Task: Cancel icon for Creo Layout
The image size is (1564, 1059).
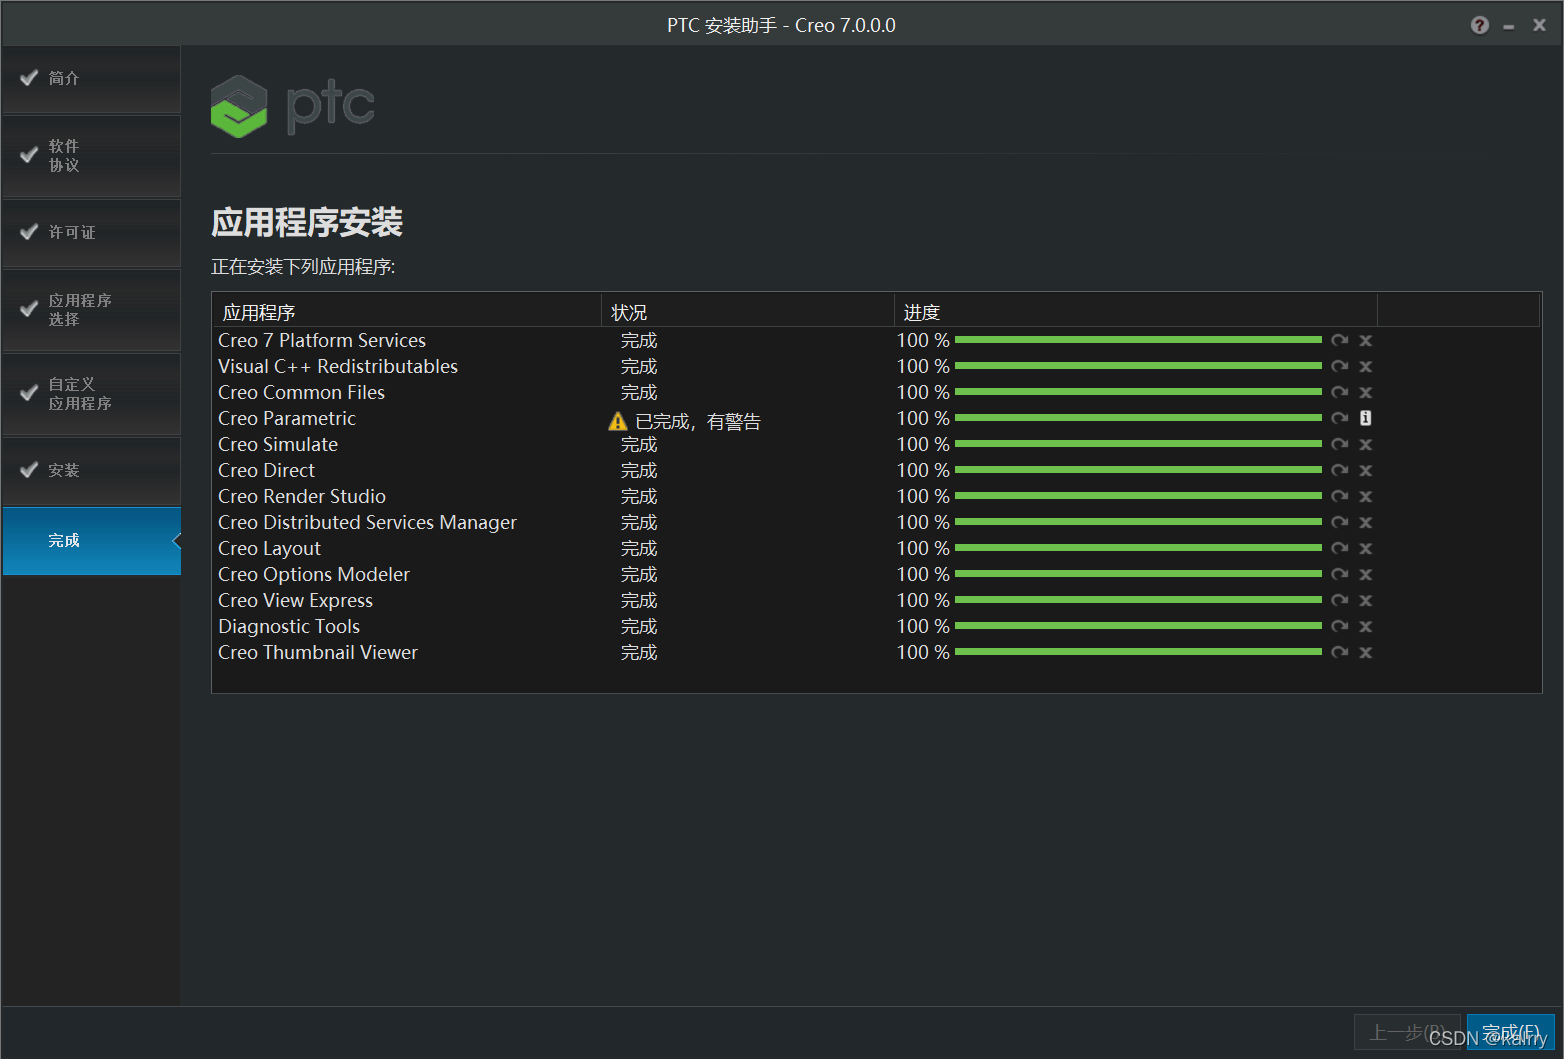Action: [1366, 548]
